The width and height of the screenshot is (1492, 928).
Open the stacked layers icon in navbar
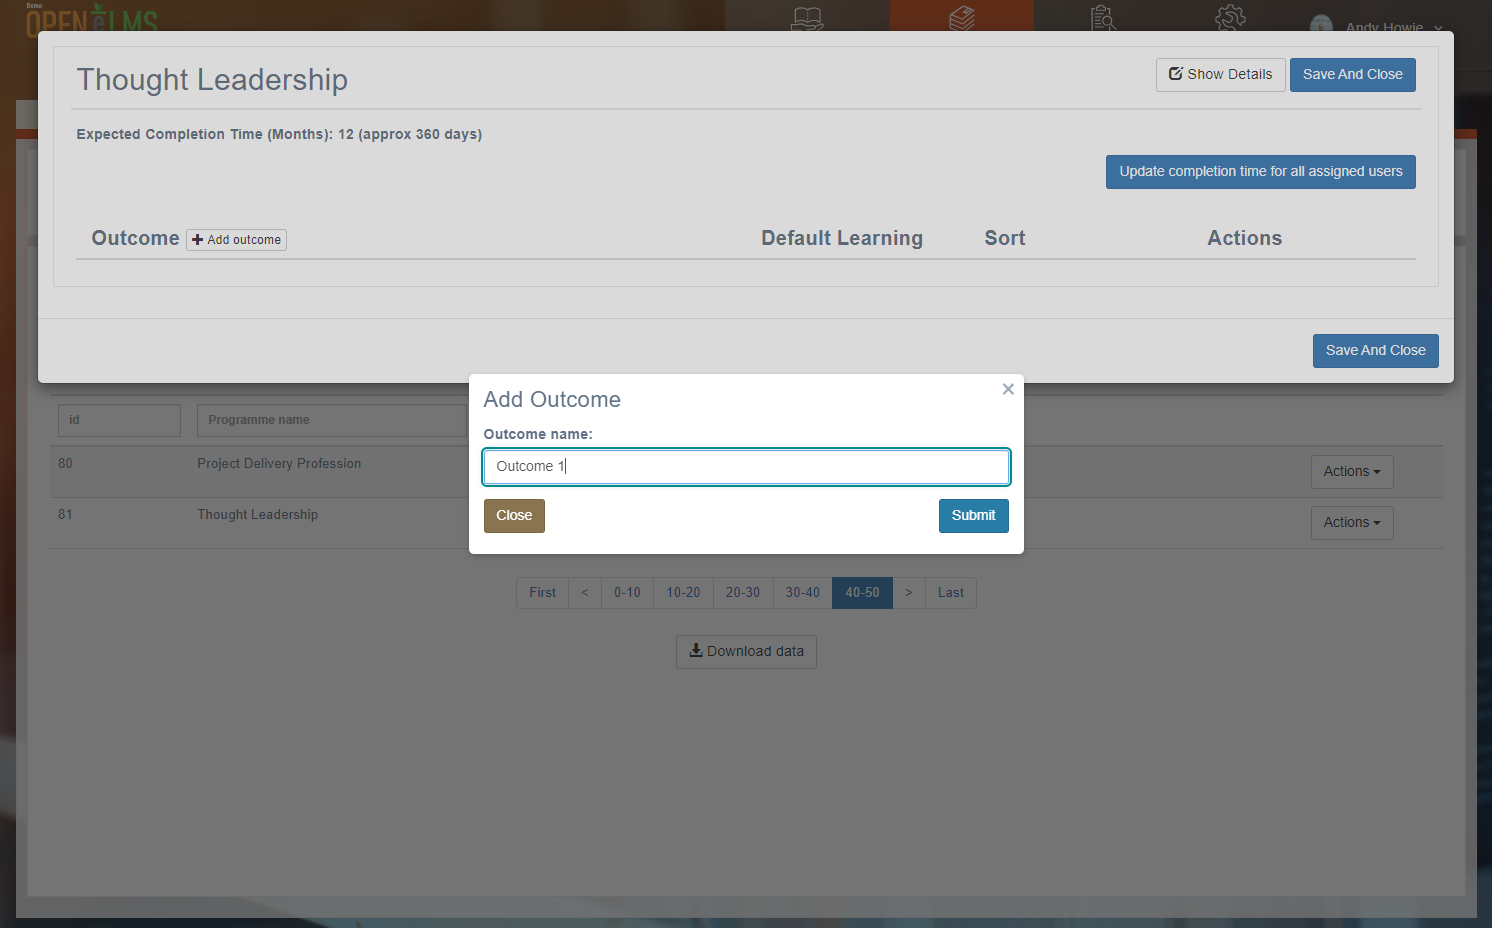click(962, 18)
